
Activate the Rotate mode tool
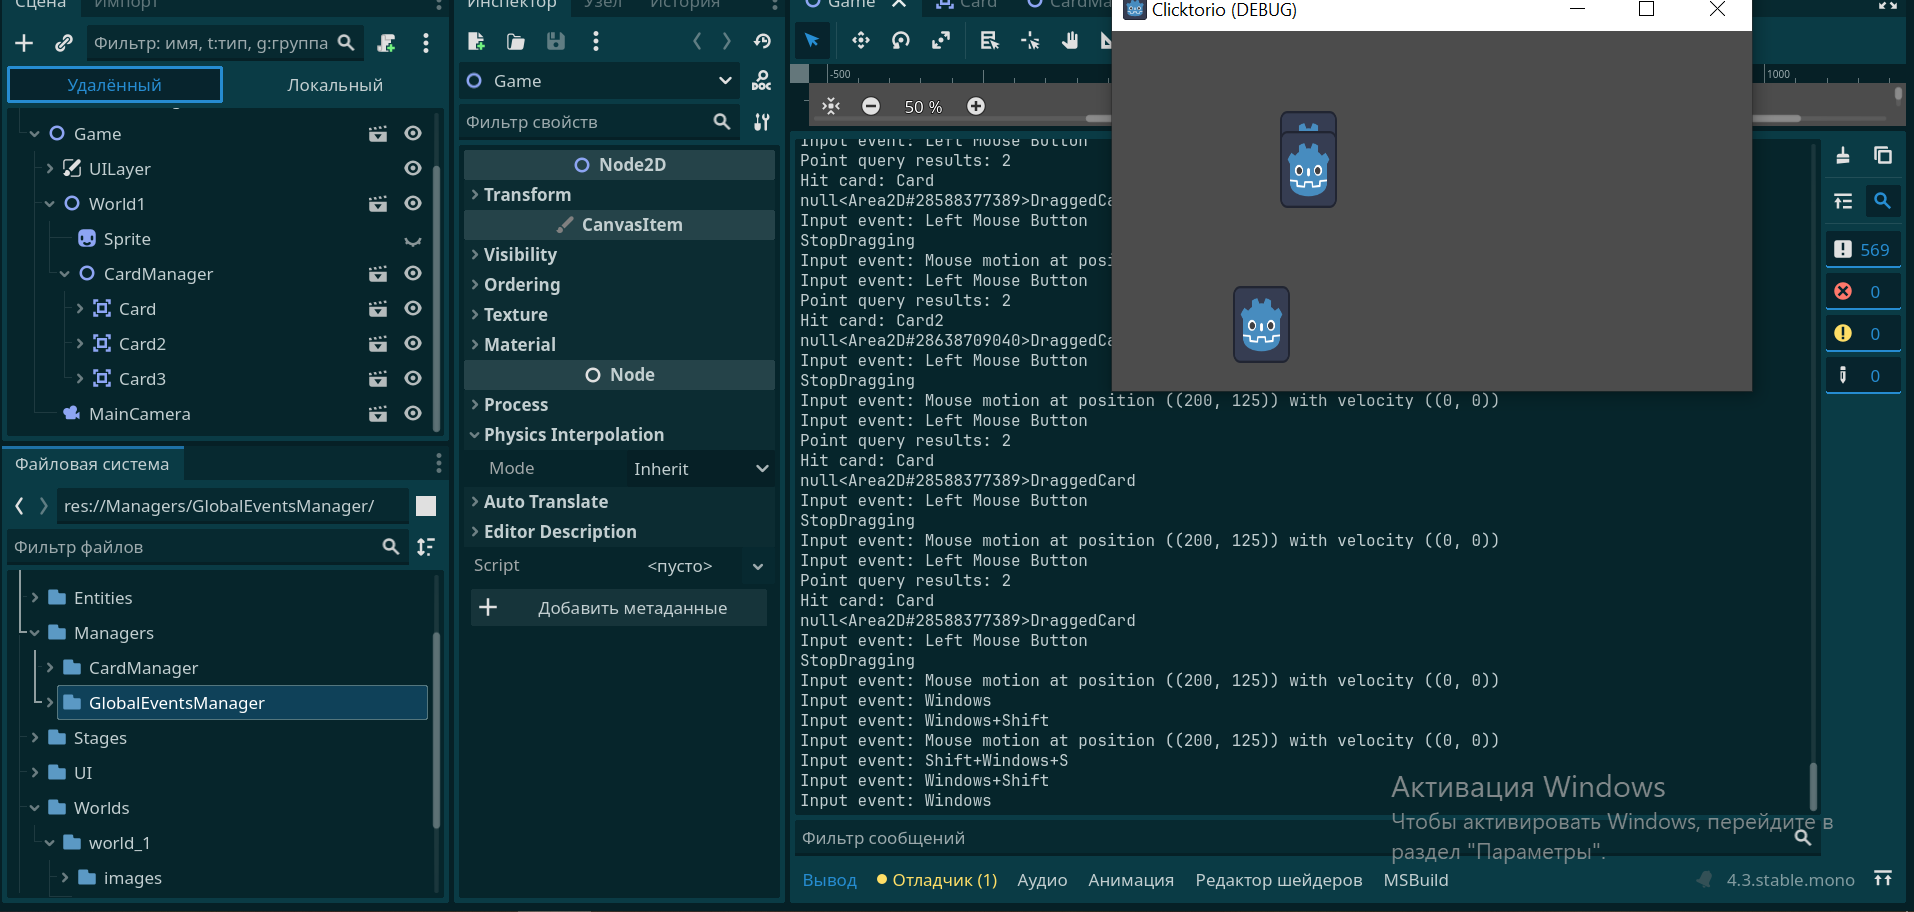(x=901, y=41)
